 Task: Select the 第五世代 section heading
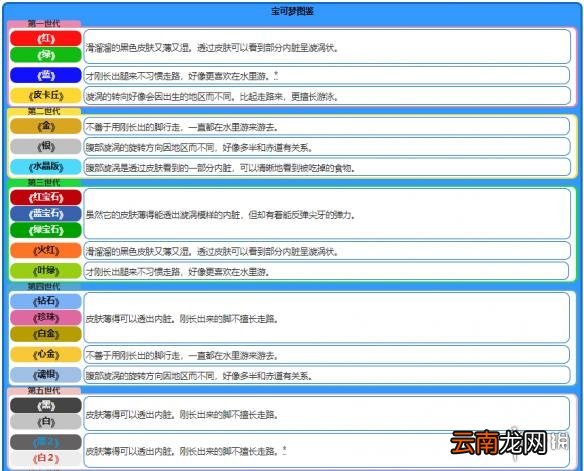(x=44, y=391)
